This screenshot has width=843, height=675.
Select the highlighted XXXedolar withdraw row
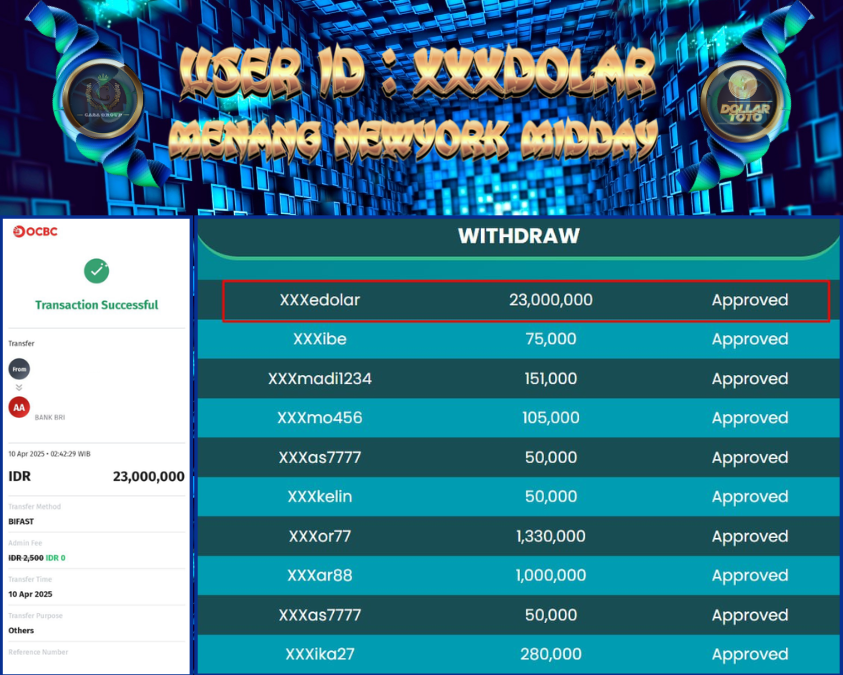pos(525,300)
